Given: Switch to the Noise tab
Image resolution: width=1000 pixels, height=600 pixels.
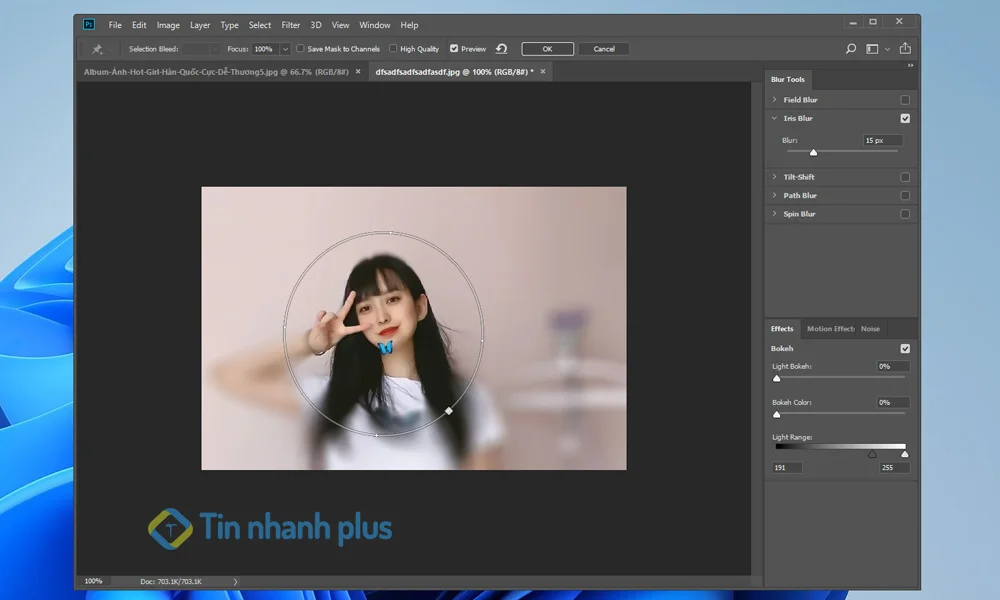Looking at the screenshot, I should tap(870, 328).
